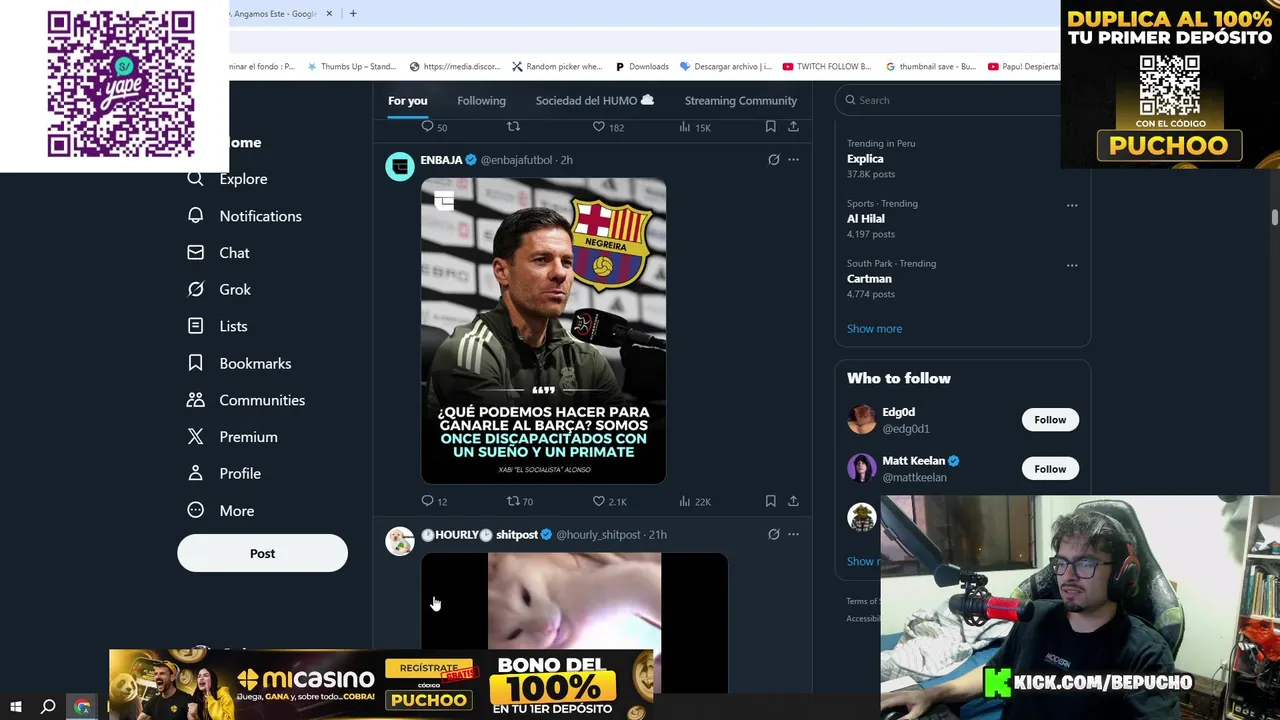Click Chrome icon in taskbar
The image size is (1280, 720).
pos(82,707)
